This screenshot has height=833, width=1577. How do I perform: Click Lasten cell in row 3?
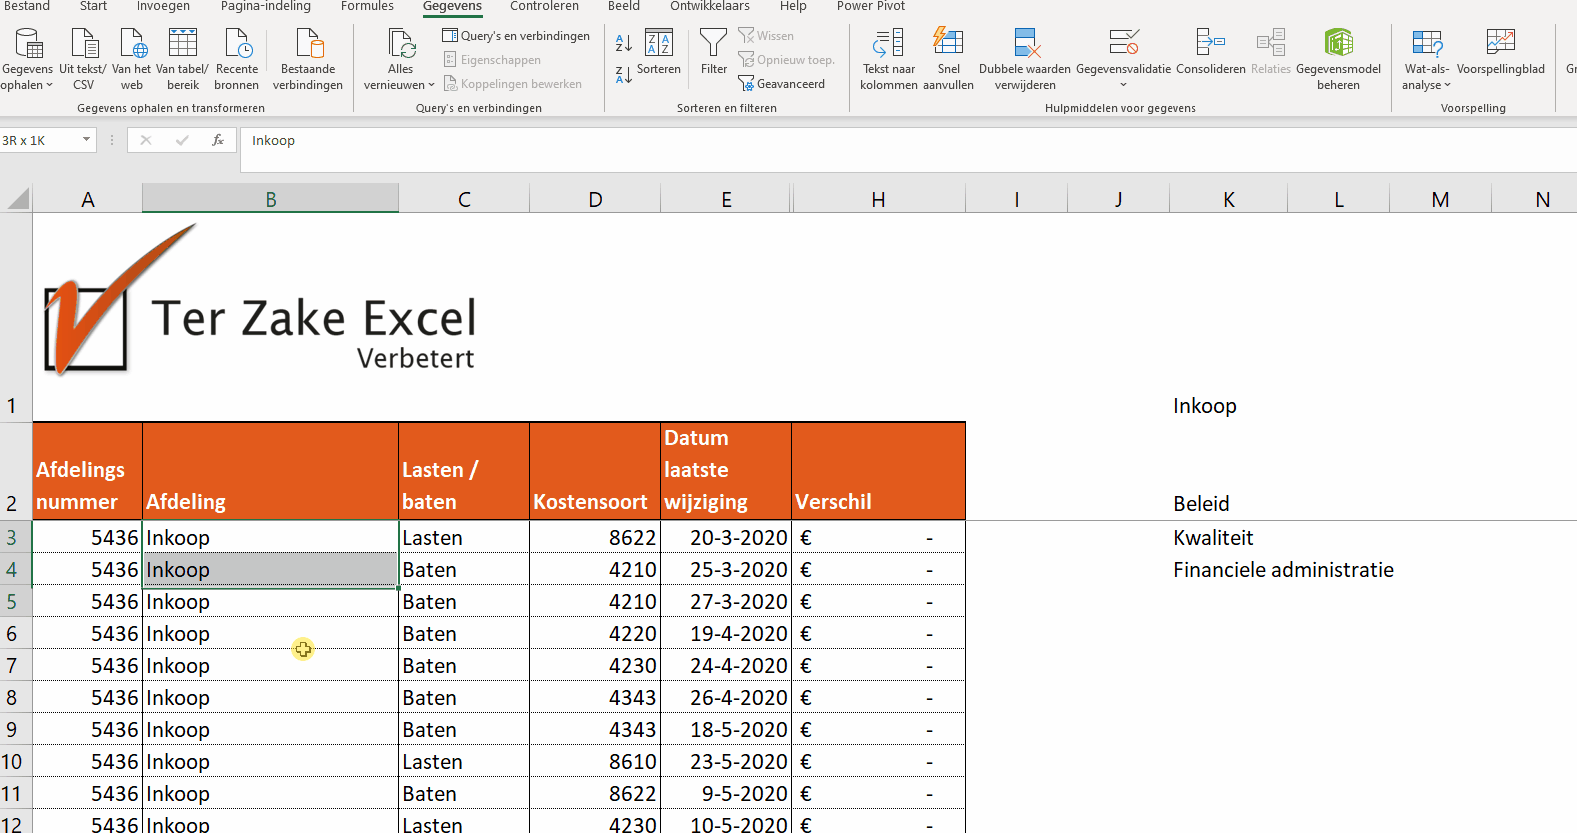tap(464, 538)
